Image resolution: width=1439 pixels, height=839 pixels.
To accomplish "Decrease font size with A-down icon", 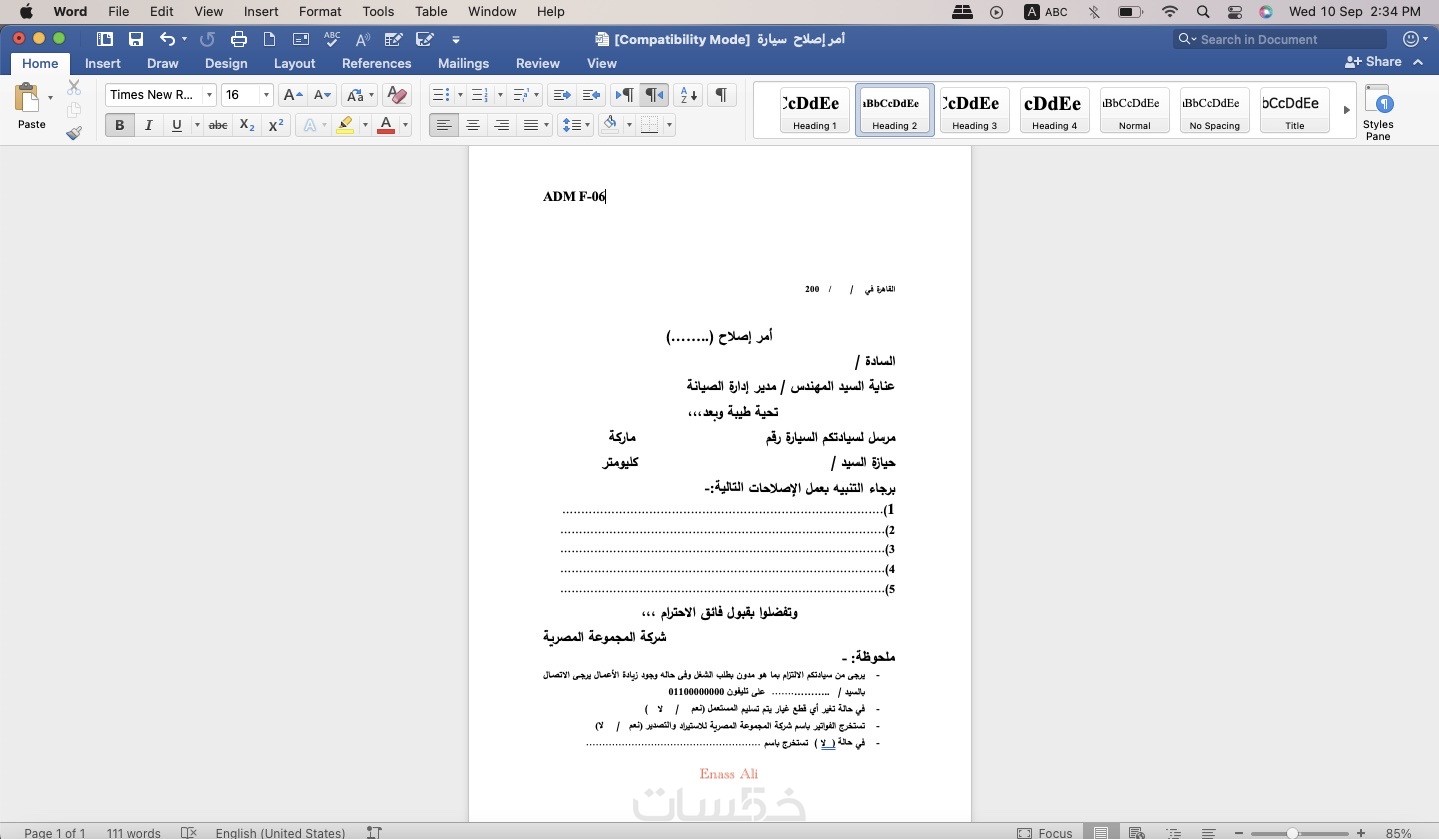I will tap(322, 95).
